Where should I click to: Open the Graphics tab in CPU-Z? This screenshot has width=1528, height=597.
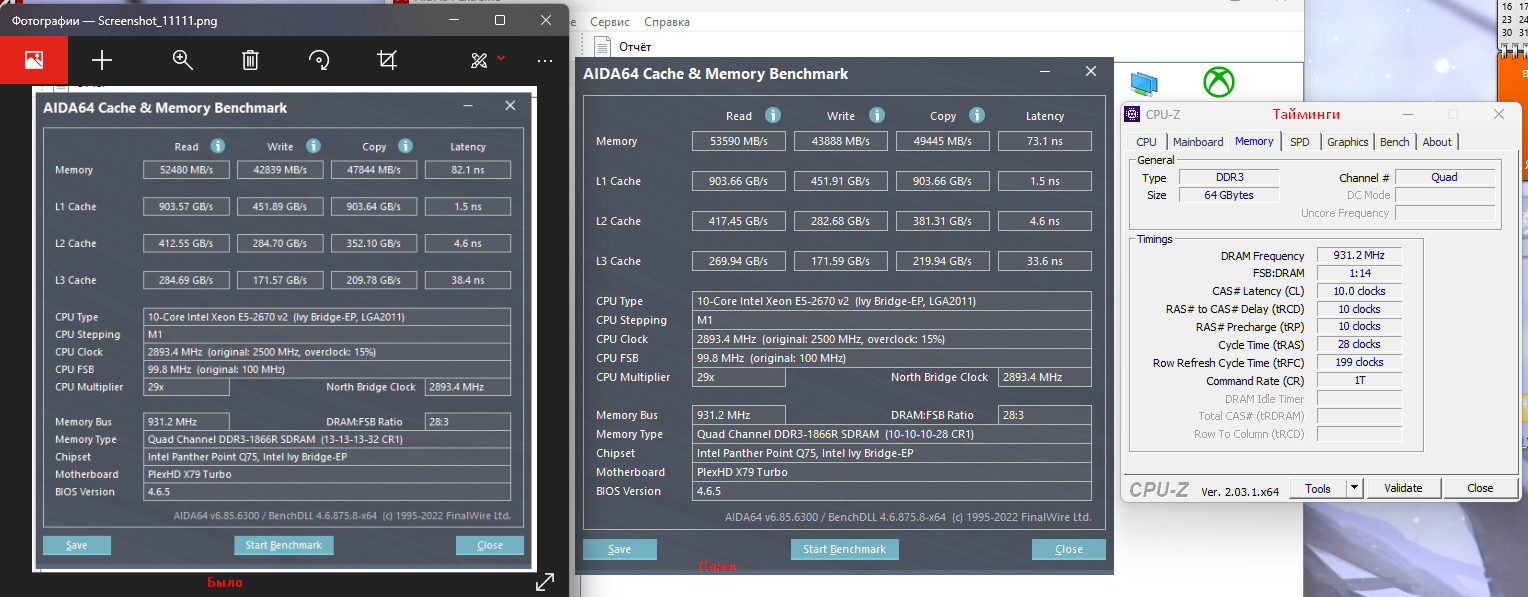(x=1347, y=142)
